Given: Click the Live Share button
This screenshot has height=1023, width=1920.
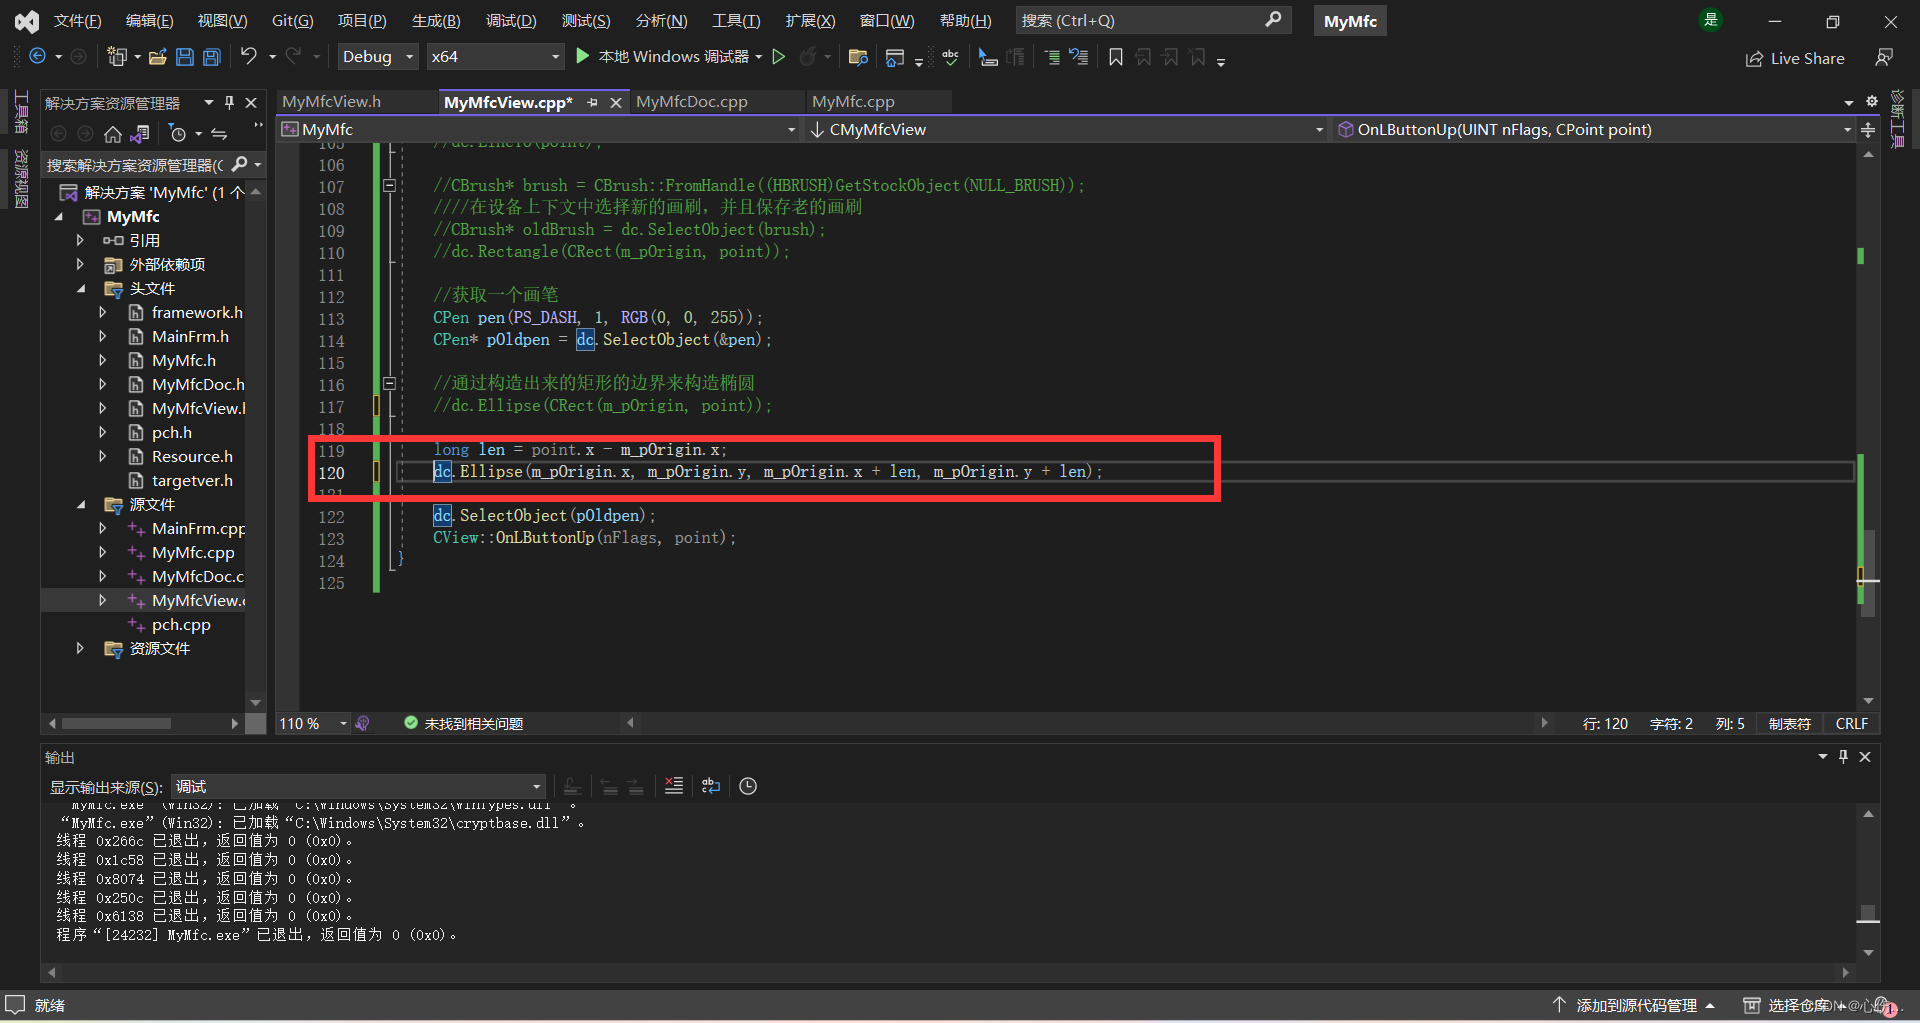Looking at the screenshot, I should [1795, 58].
